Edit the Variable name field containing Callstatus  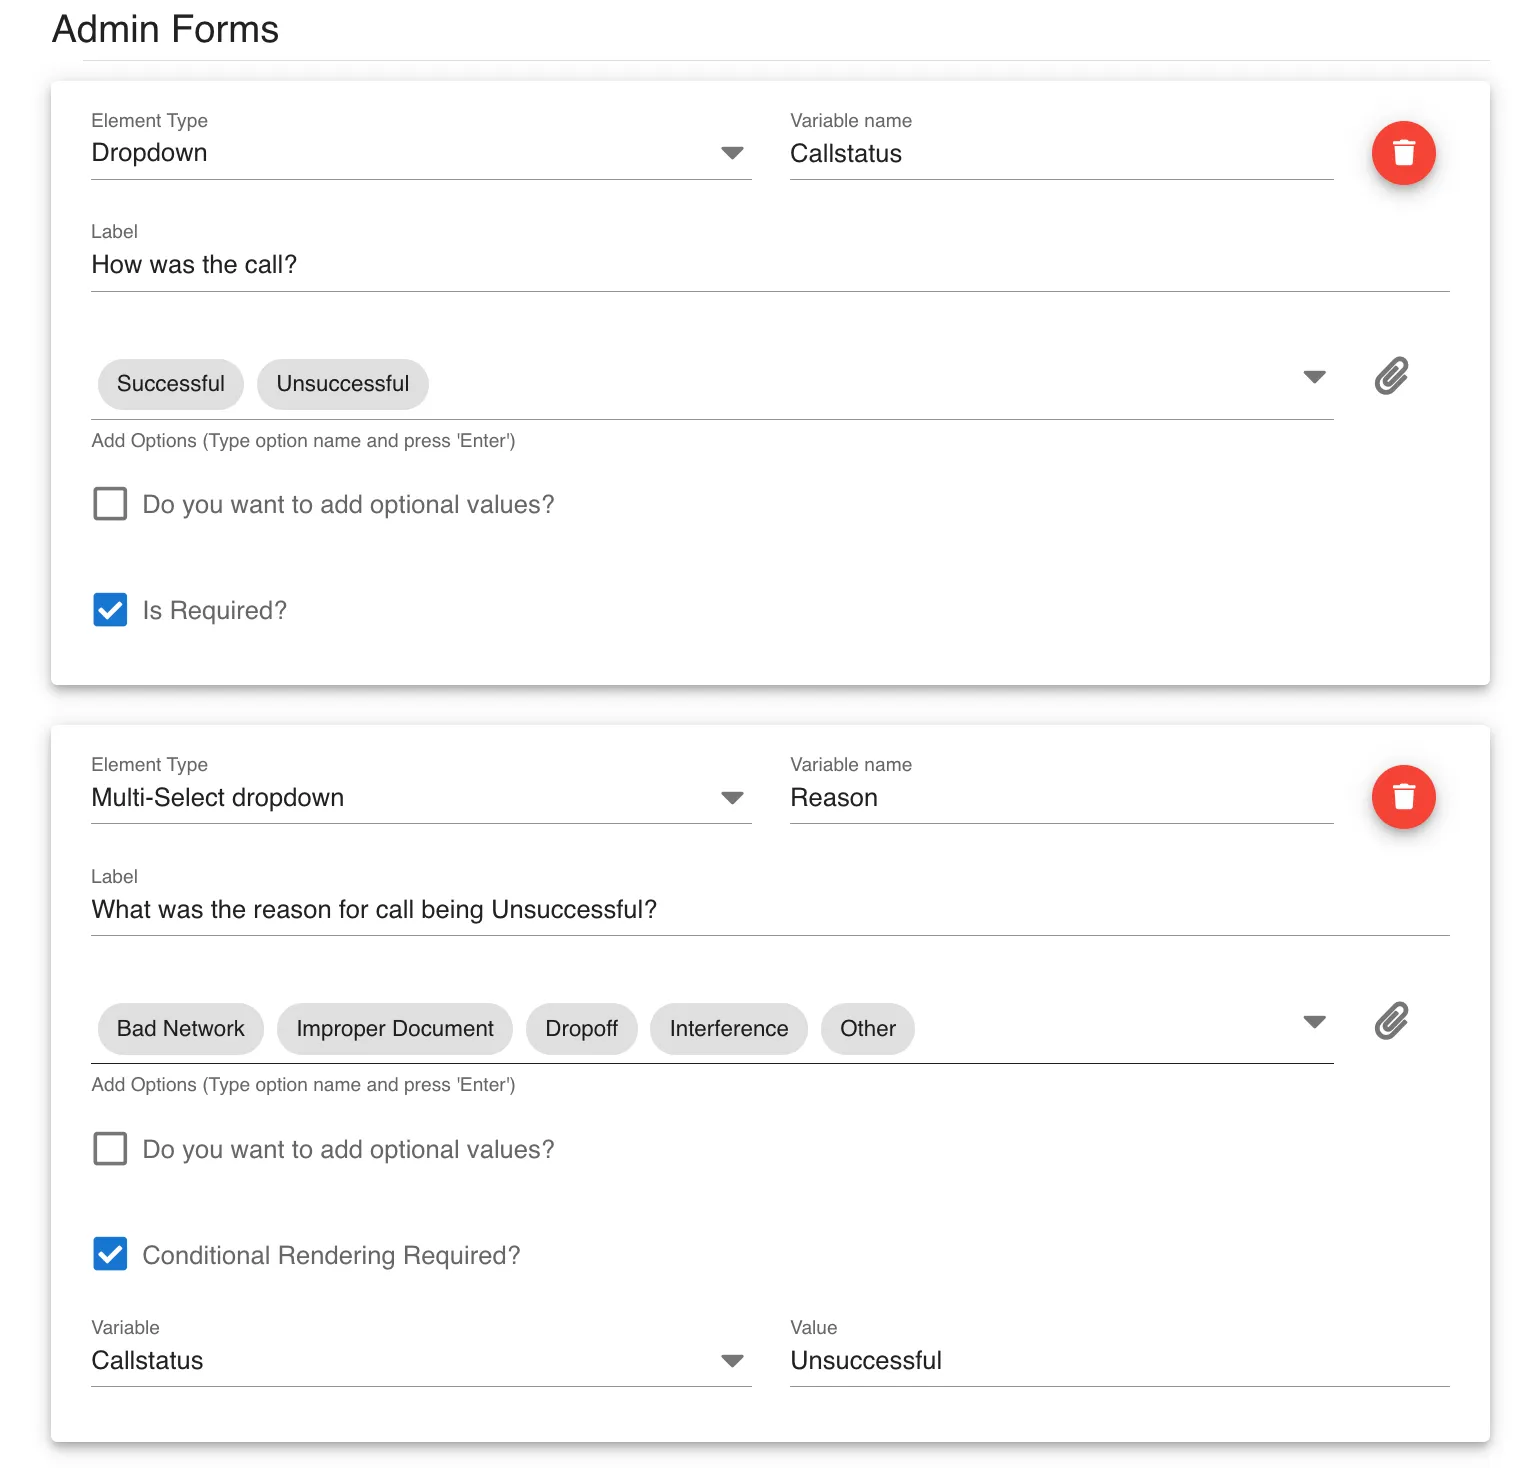1062,154
